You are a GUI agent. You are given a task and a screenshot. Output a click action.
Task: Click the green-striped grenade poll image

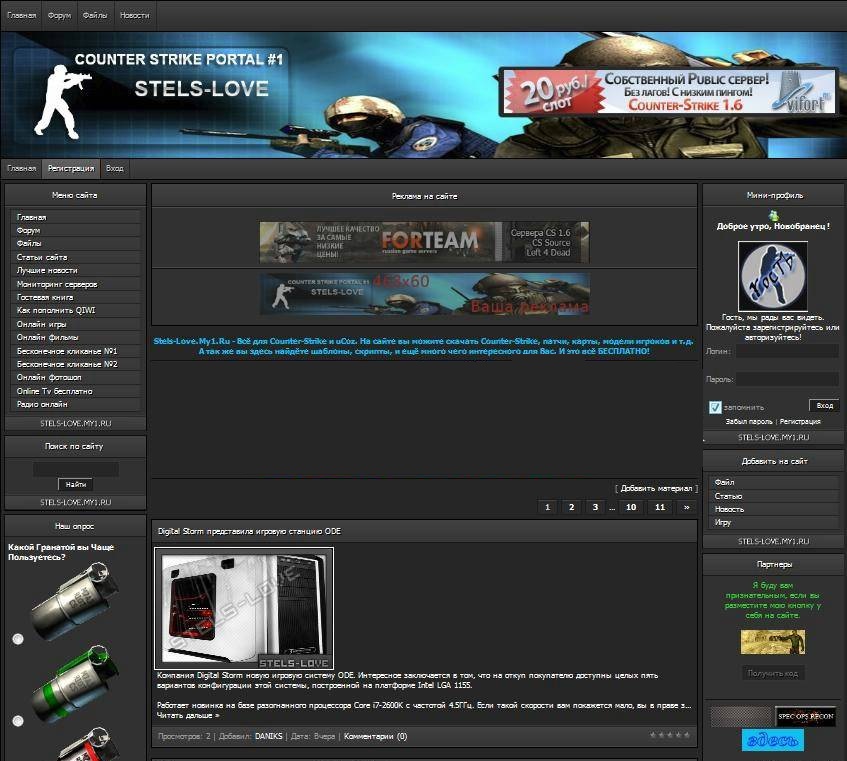click(x=76, y=683)
